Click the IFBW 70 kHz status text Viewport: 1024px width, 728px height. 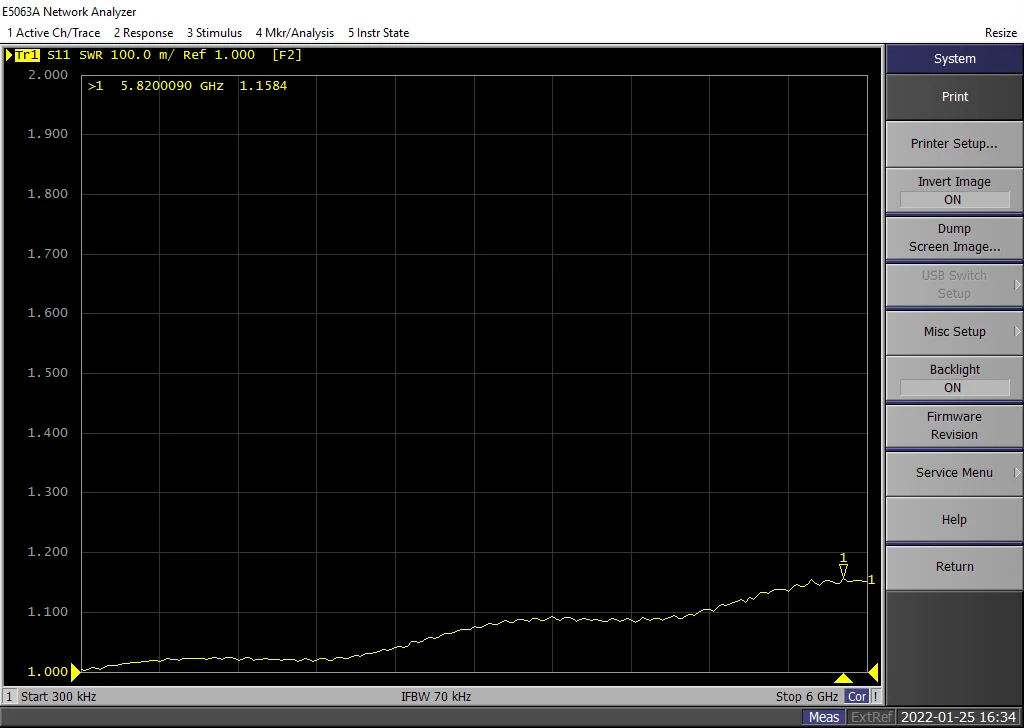[436, 697]
